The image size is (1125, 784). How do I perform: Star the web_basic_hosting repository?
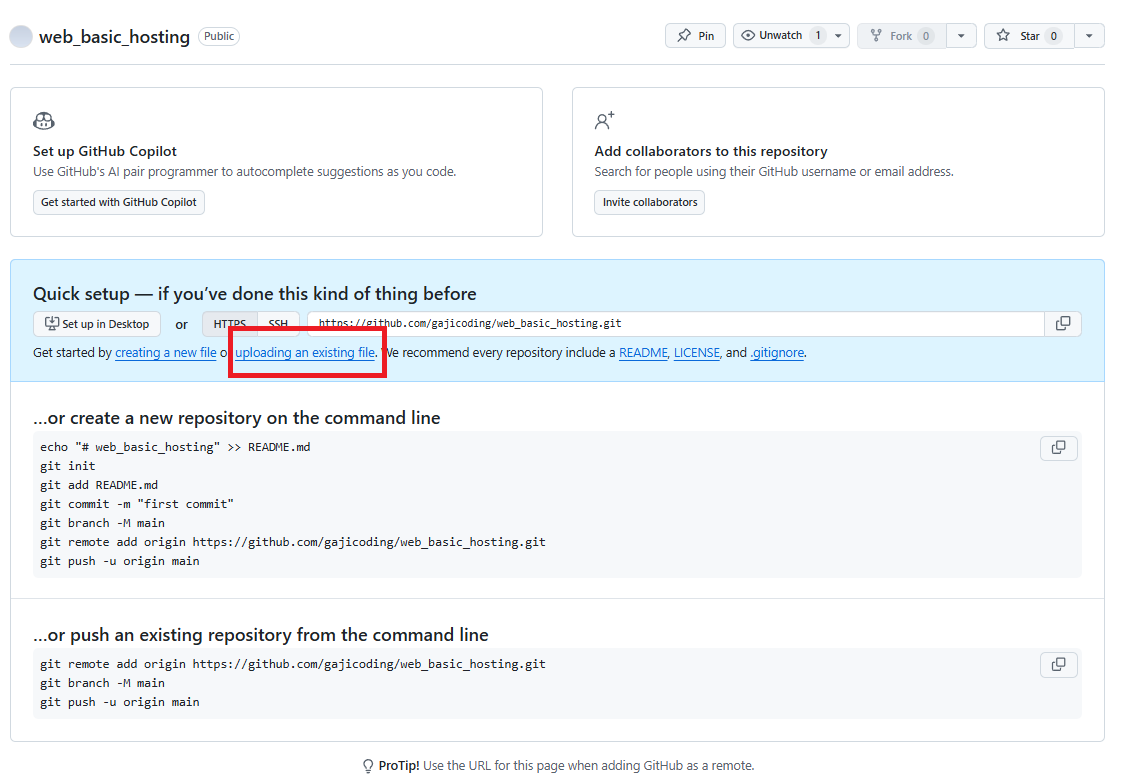[1029, 36]
